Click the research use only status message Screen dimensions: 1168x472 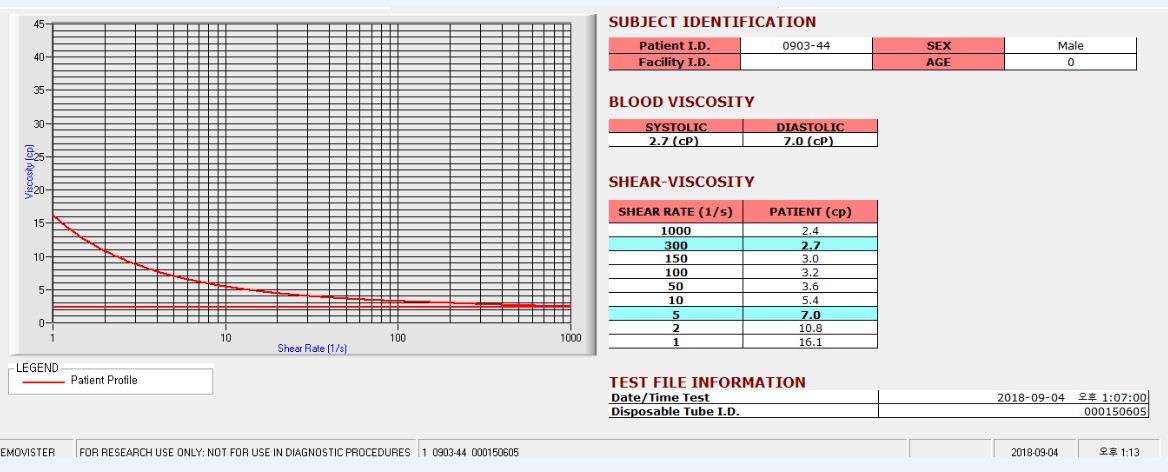(245, 452)
